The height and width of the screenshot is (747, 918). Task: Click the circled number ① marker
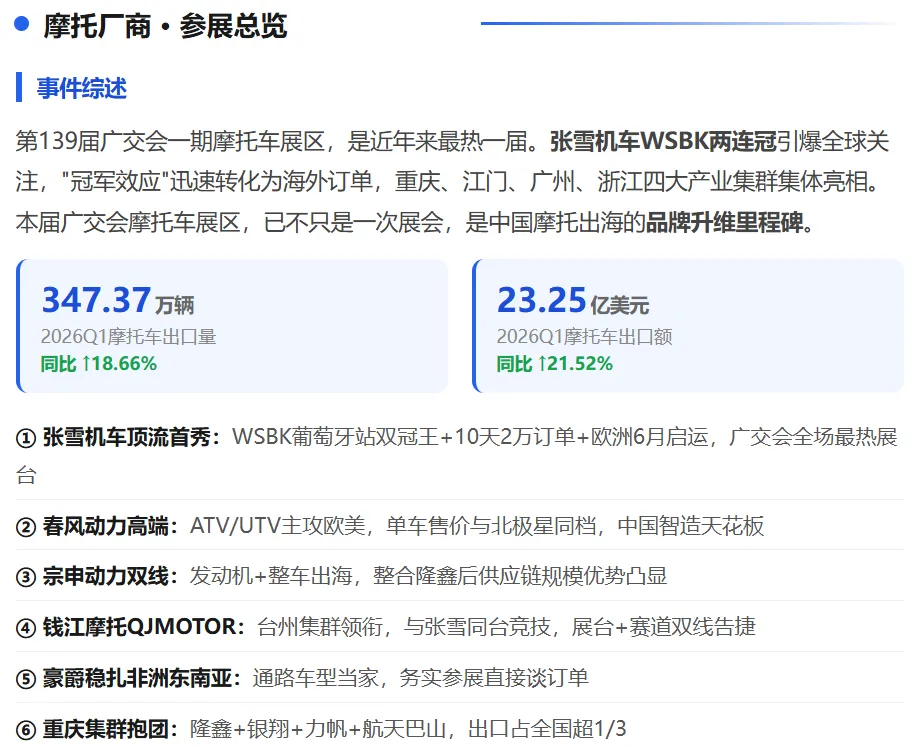[26, 438]
